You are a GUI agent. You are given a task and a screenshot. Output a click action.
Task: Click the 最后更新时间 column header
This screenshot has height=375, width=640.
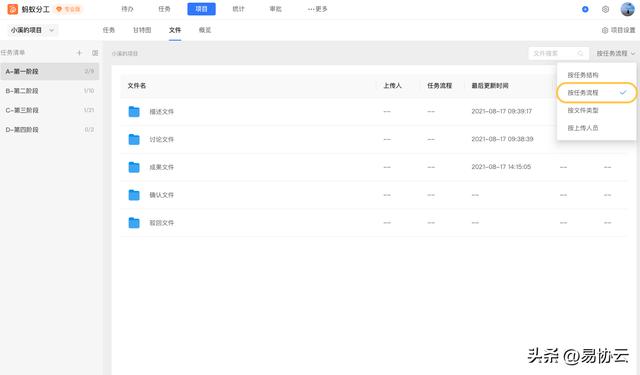pos(490,86)
